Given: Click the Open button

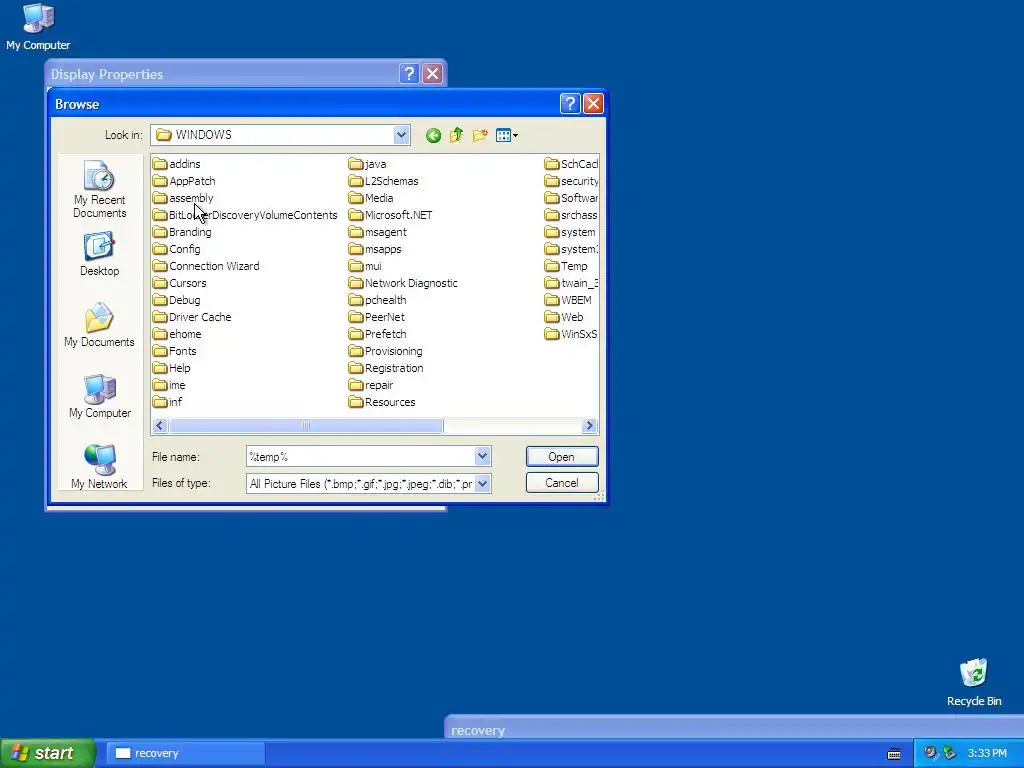Looking at the screenshot, I should click(x=562, y=456).
